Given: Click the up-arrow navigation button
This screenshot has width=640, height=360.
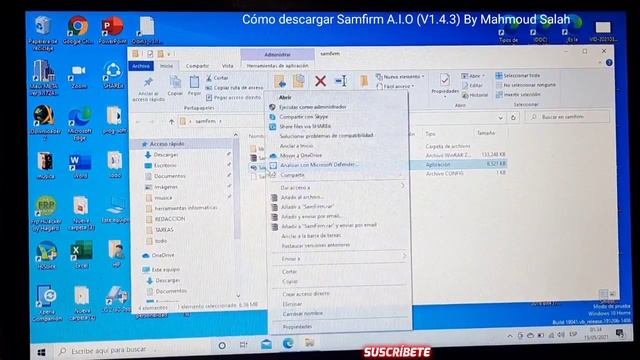Looking at the screenshot, I should pos(171,121).
